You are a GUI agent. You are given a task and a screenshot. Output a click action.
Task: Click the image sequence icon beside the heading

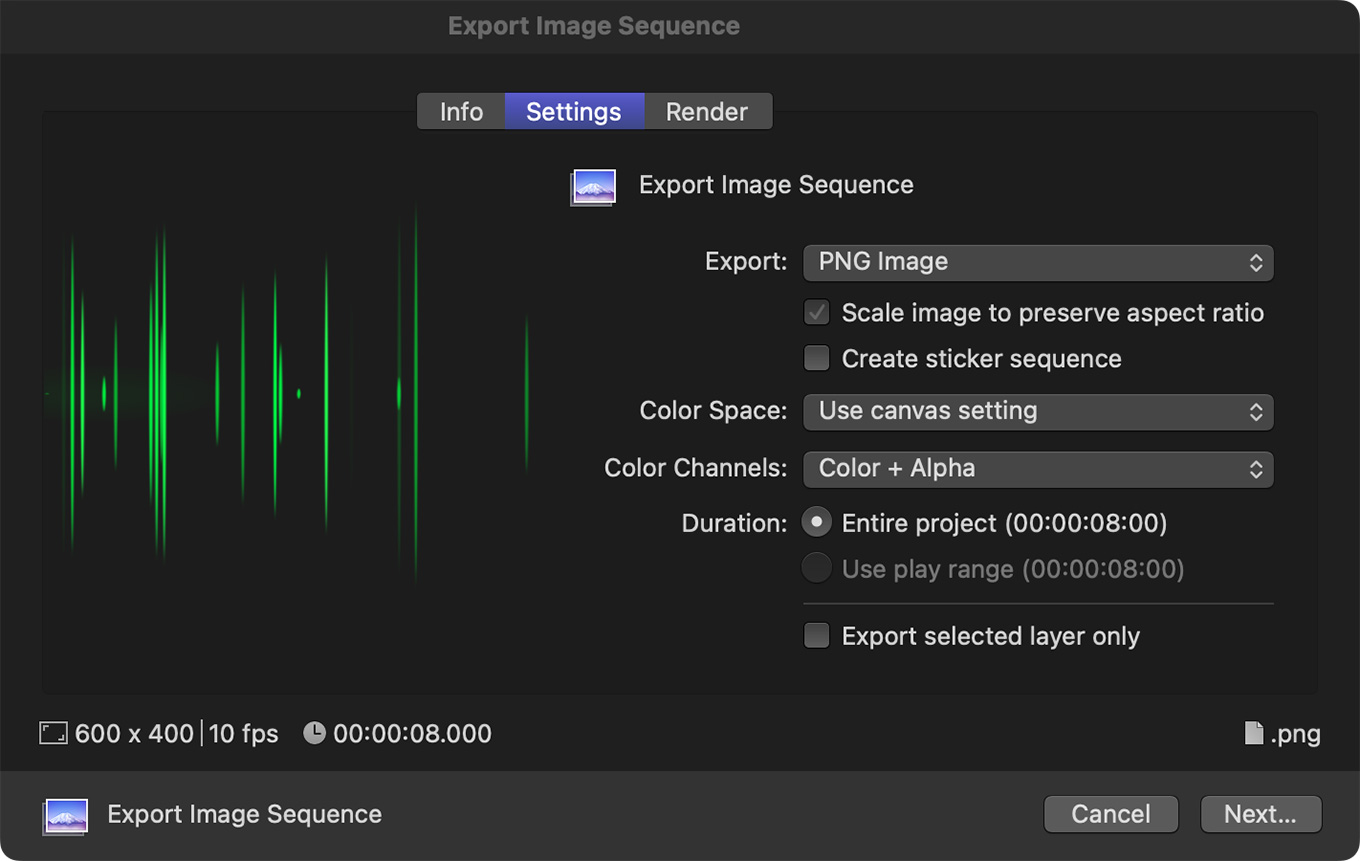pyautogui.click(x=593, y=187)
